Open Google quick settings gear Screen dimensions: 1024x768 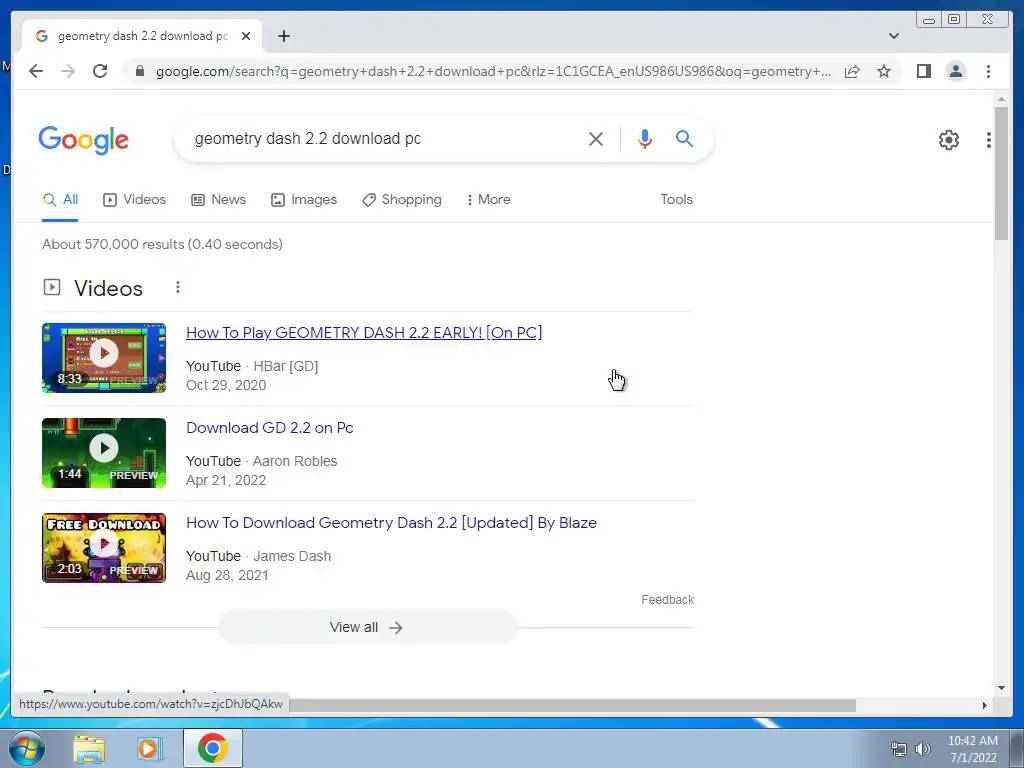point(948,140)
